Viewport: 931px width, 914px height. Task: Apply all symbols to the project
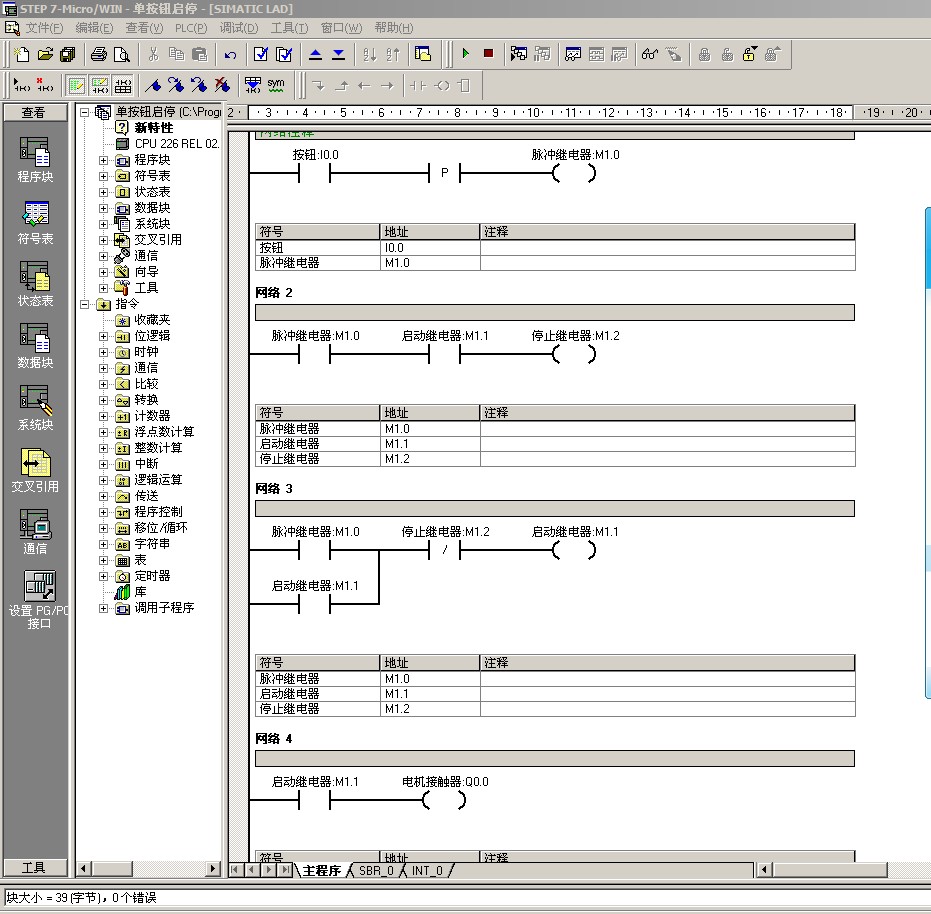tap(253, 86)
